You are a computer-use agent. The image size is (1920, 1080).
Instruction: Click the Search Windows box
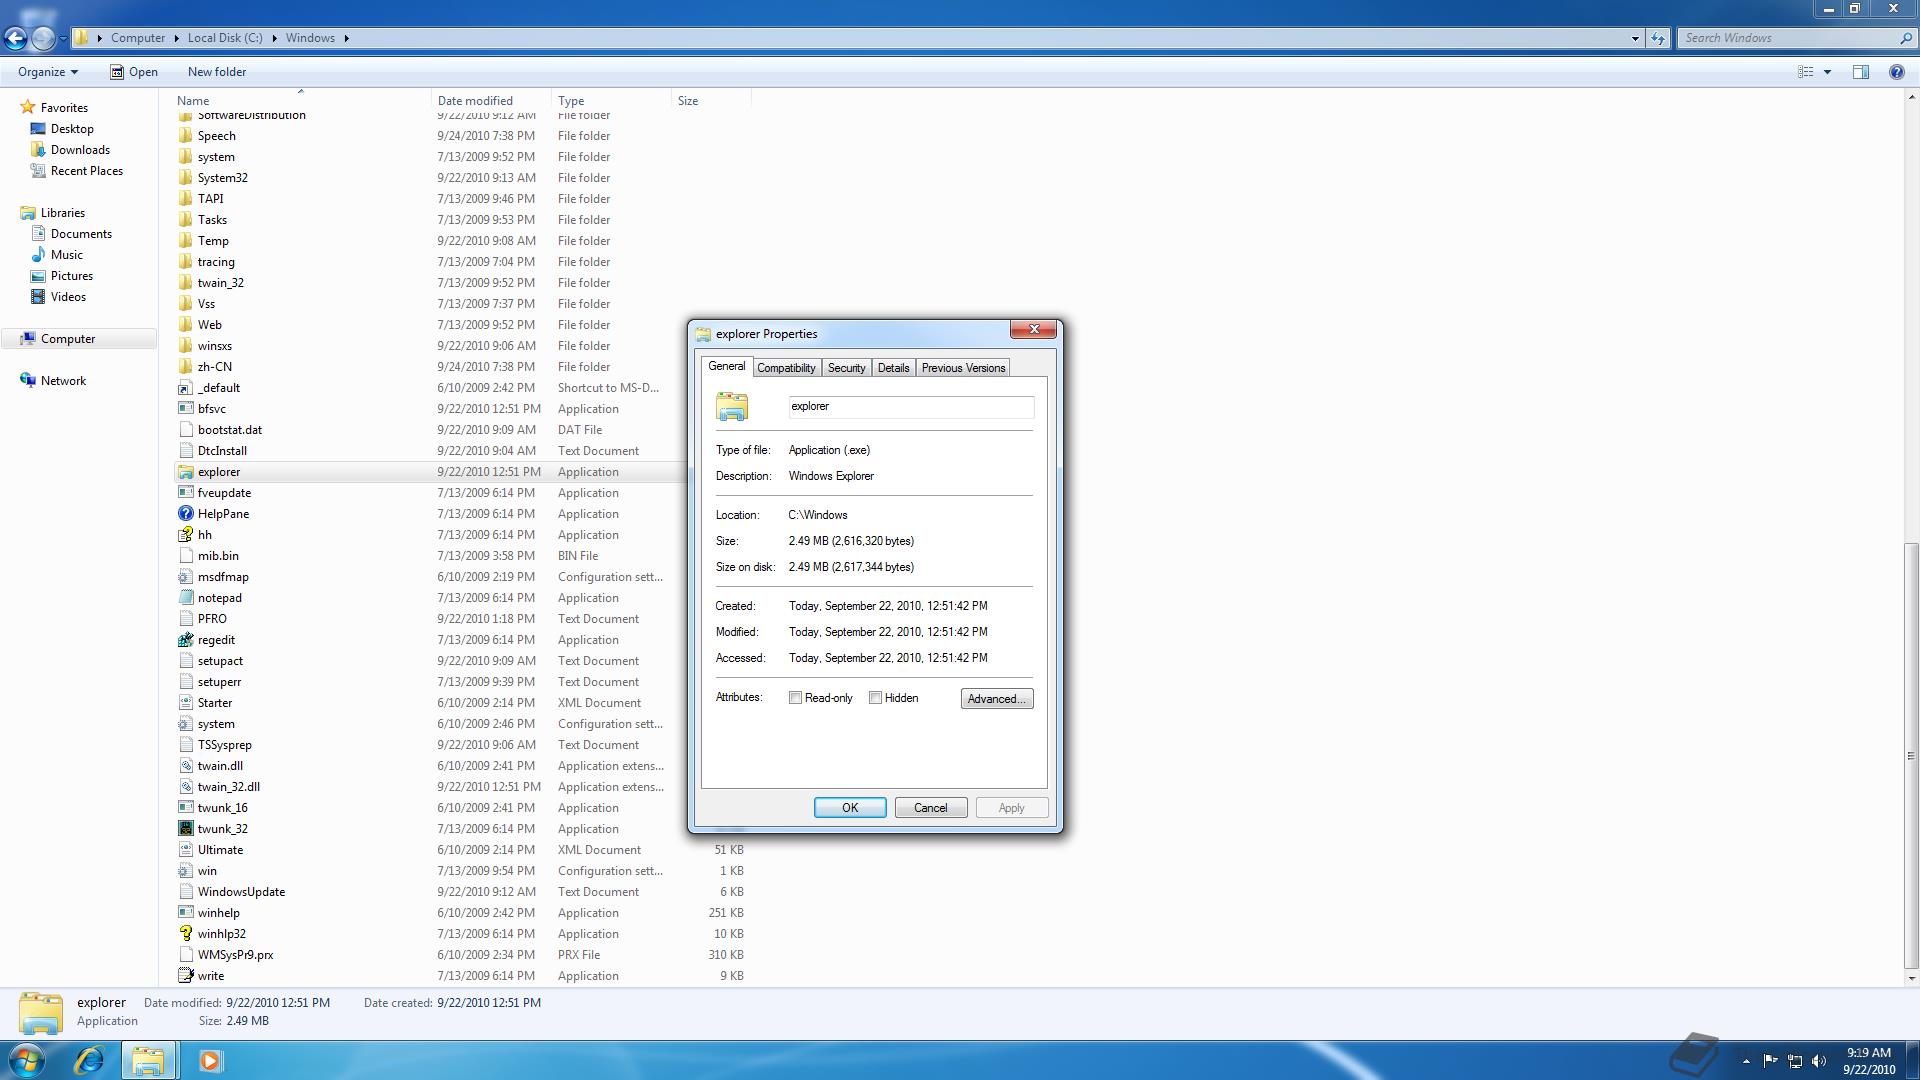(x=1788, y=38)
